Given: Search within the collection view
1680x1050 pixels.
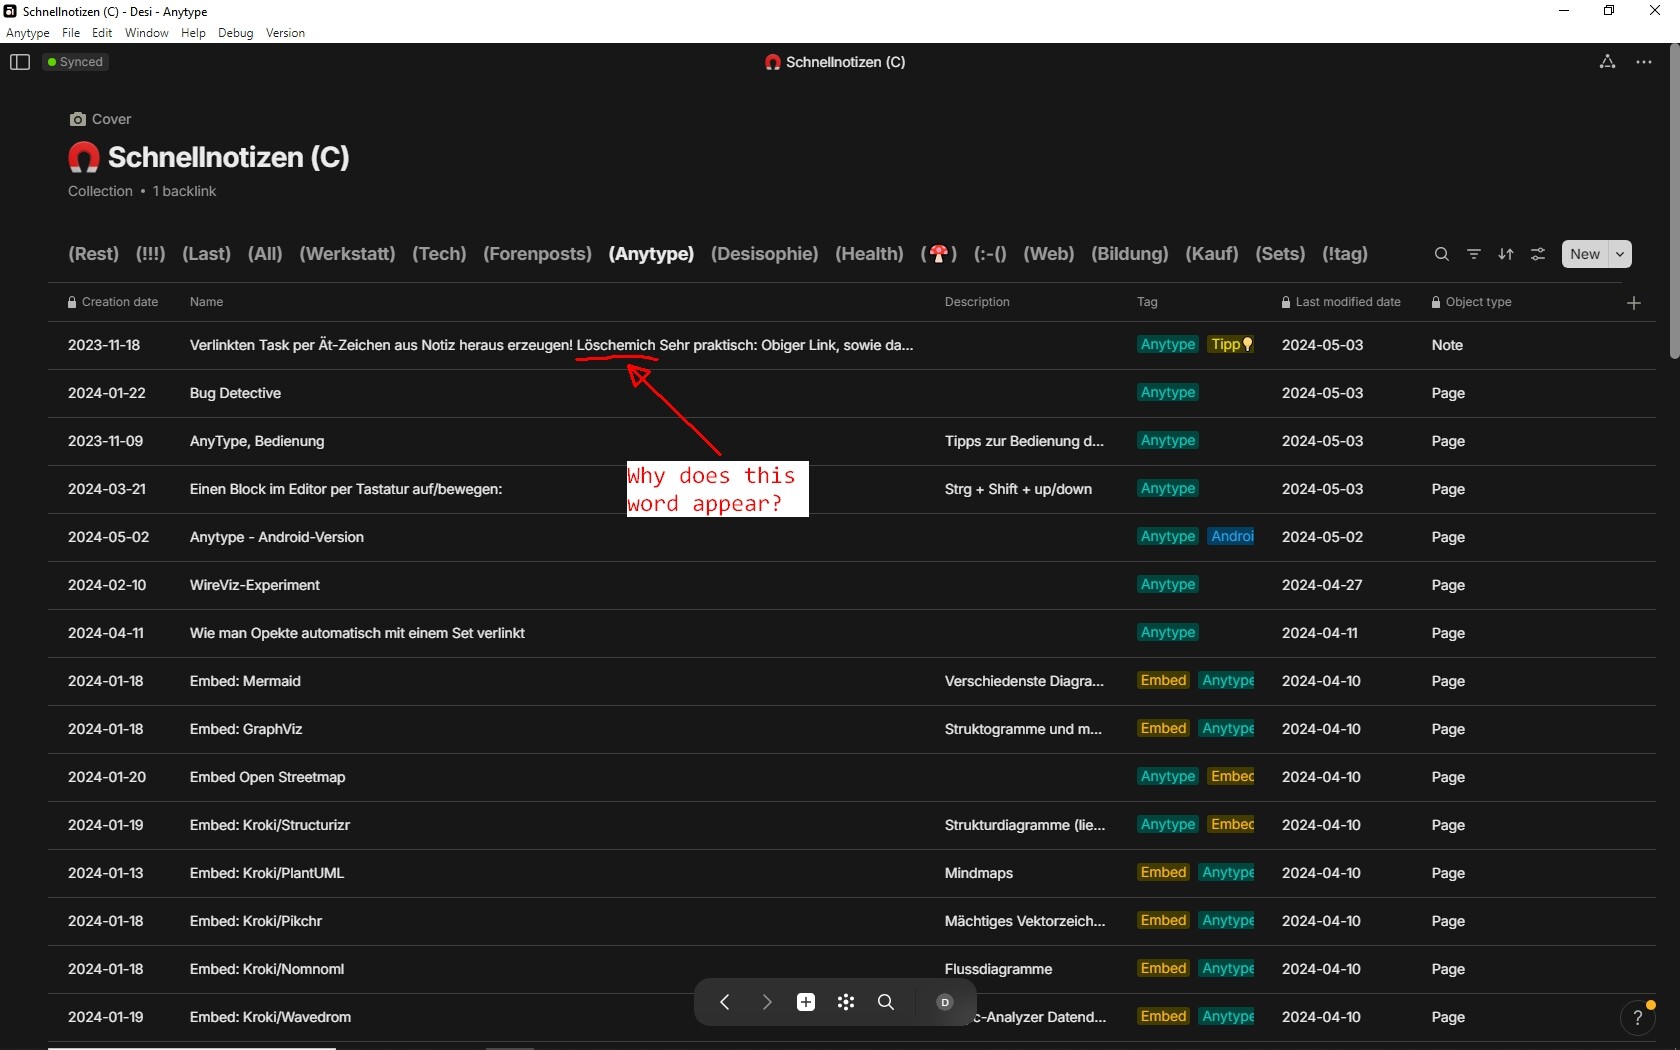Looking at the screenshot, I should pyautogui.click(x=1441, y=254).
